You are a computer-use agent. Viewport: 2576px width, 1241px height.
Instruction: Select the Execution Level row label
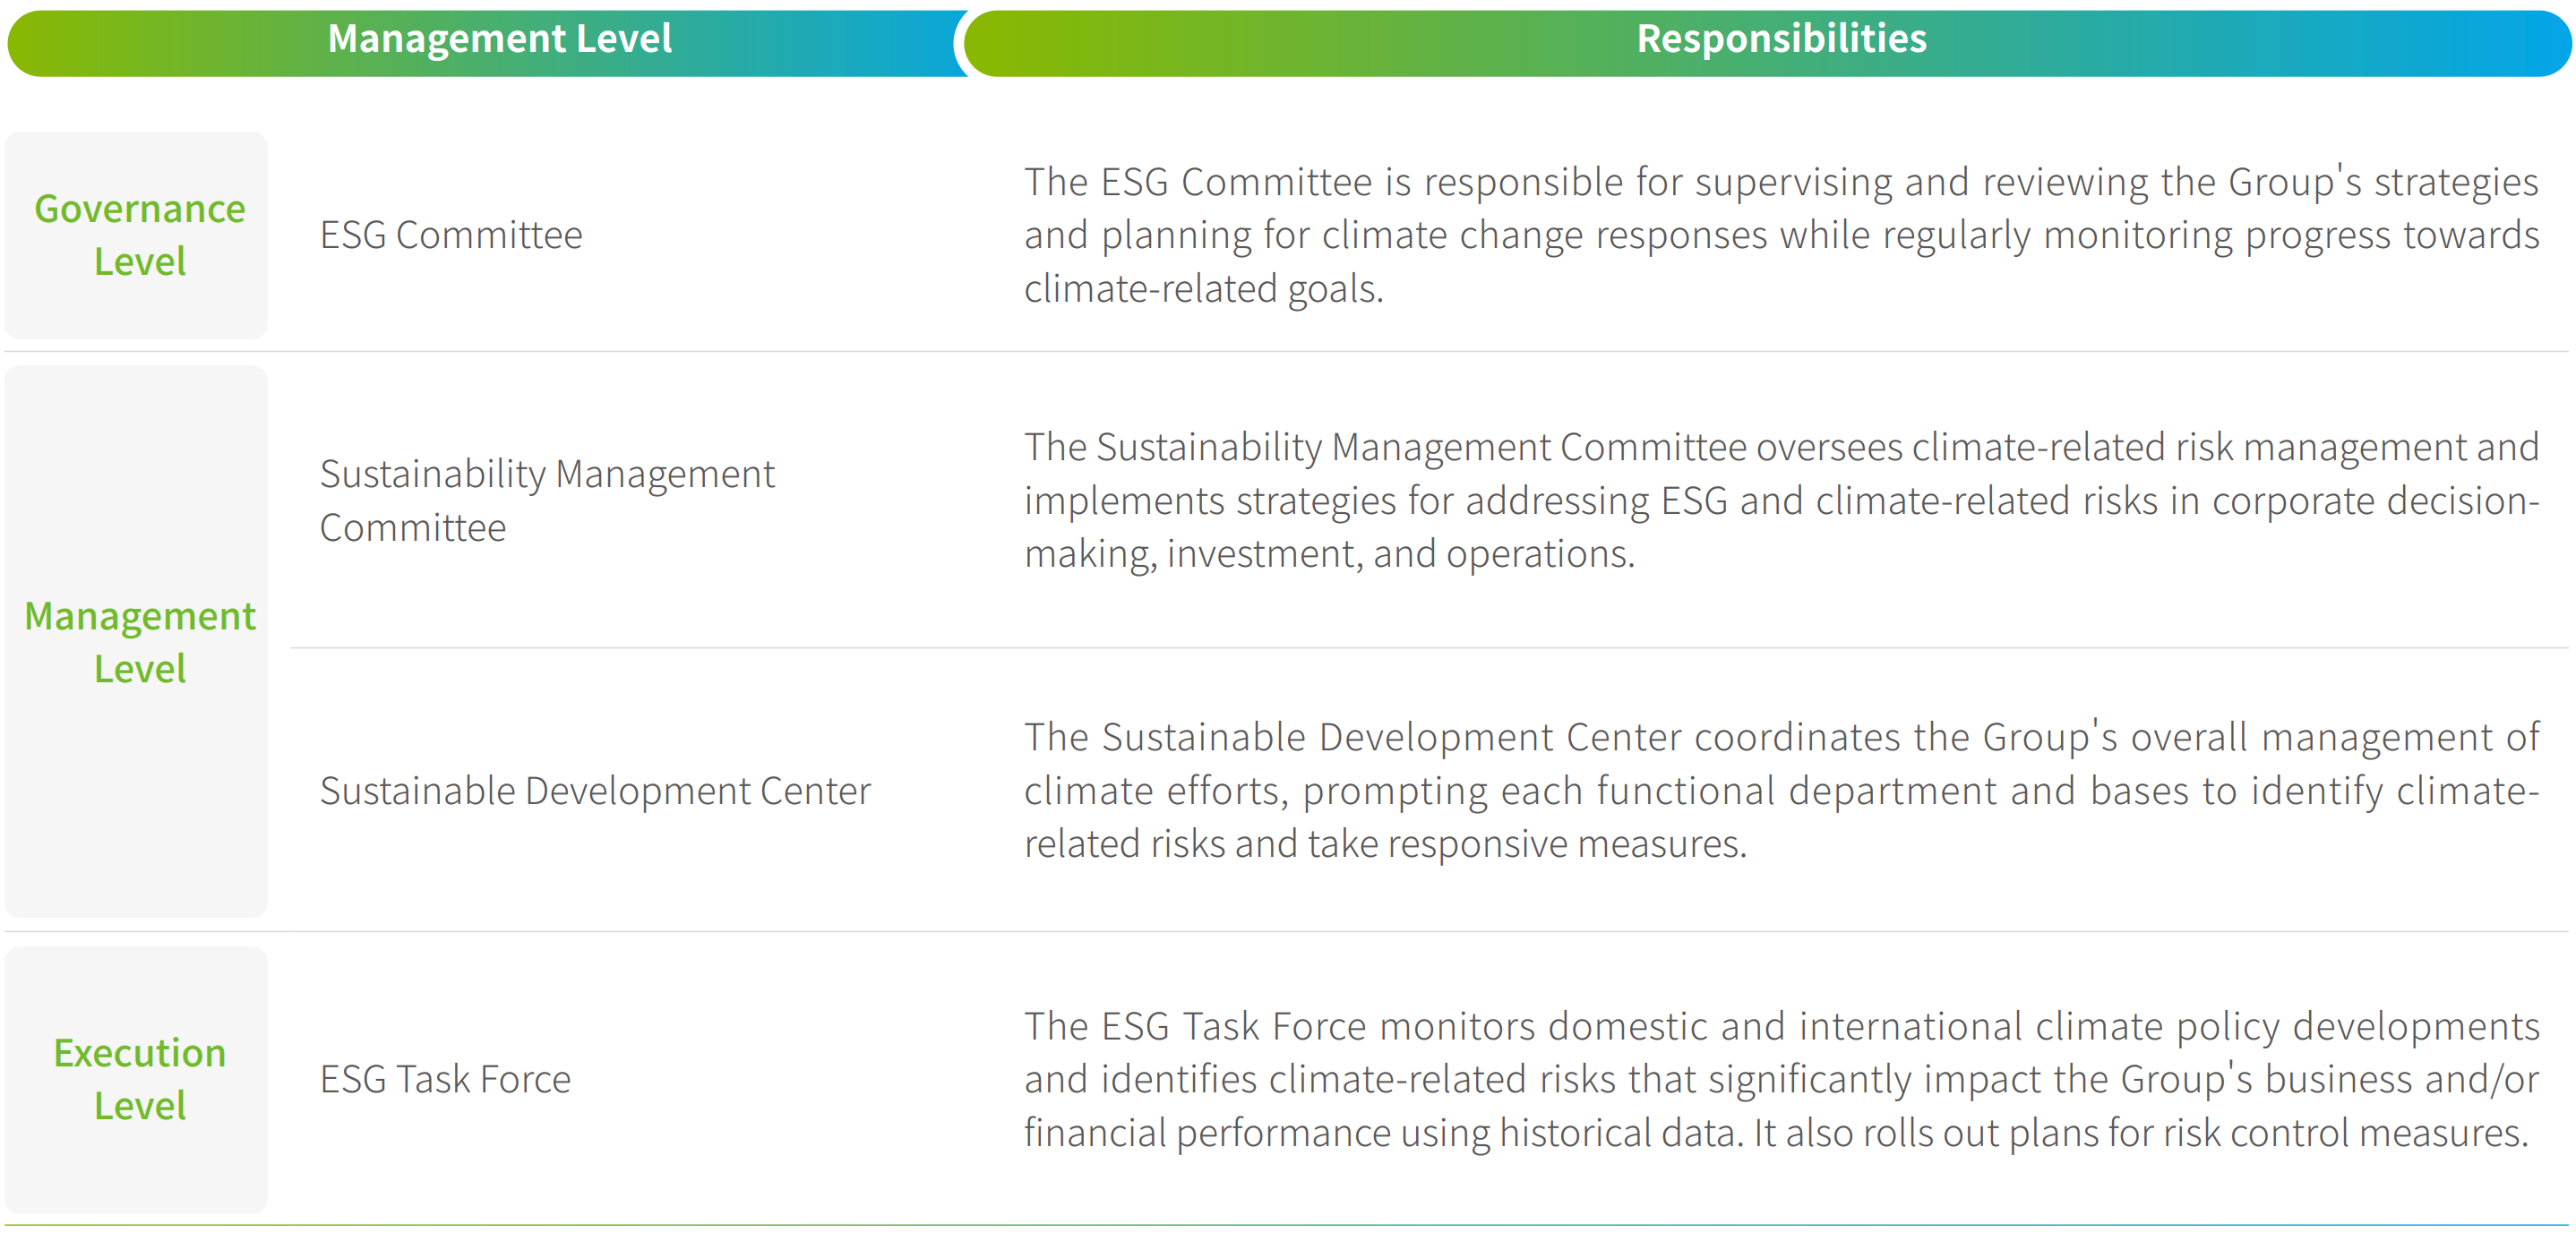tap(139, 1079)
